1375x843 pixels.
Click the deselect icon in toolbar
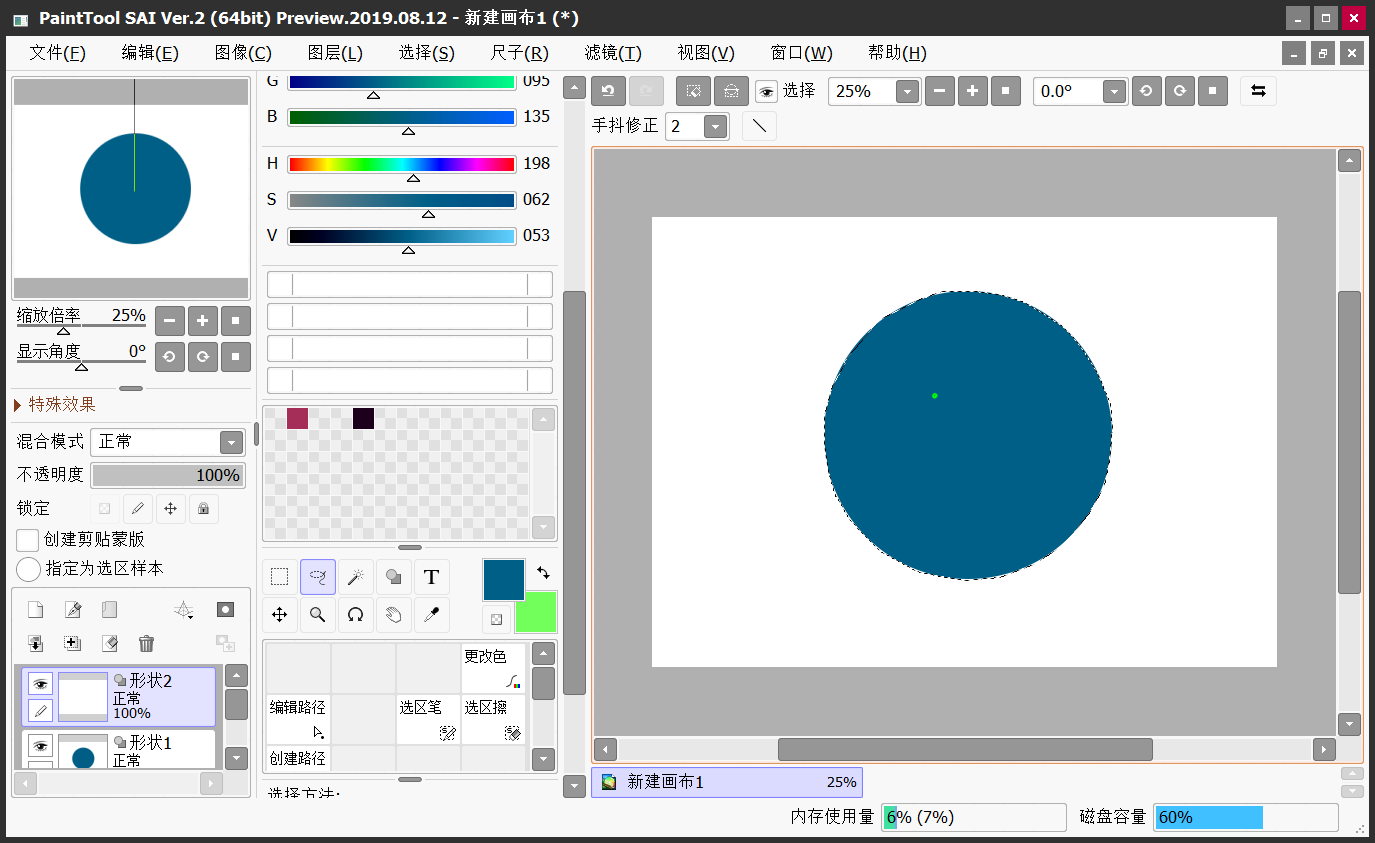(x=693, y=91)
